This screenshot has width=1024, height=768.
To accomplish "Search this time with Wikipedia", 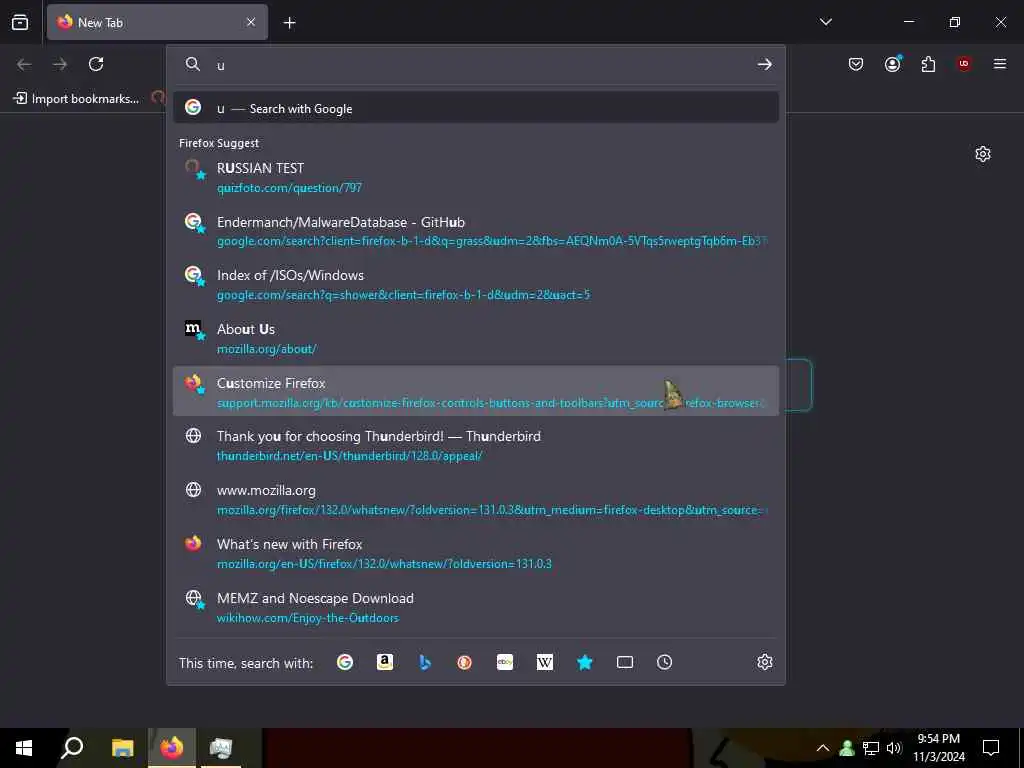I will click(545, 662).
